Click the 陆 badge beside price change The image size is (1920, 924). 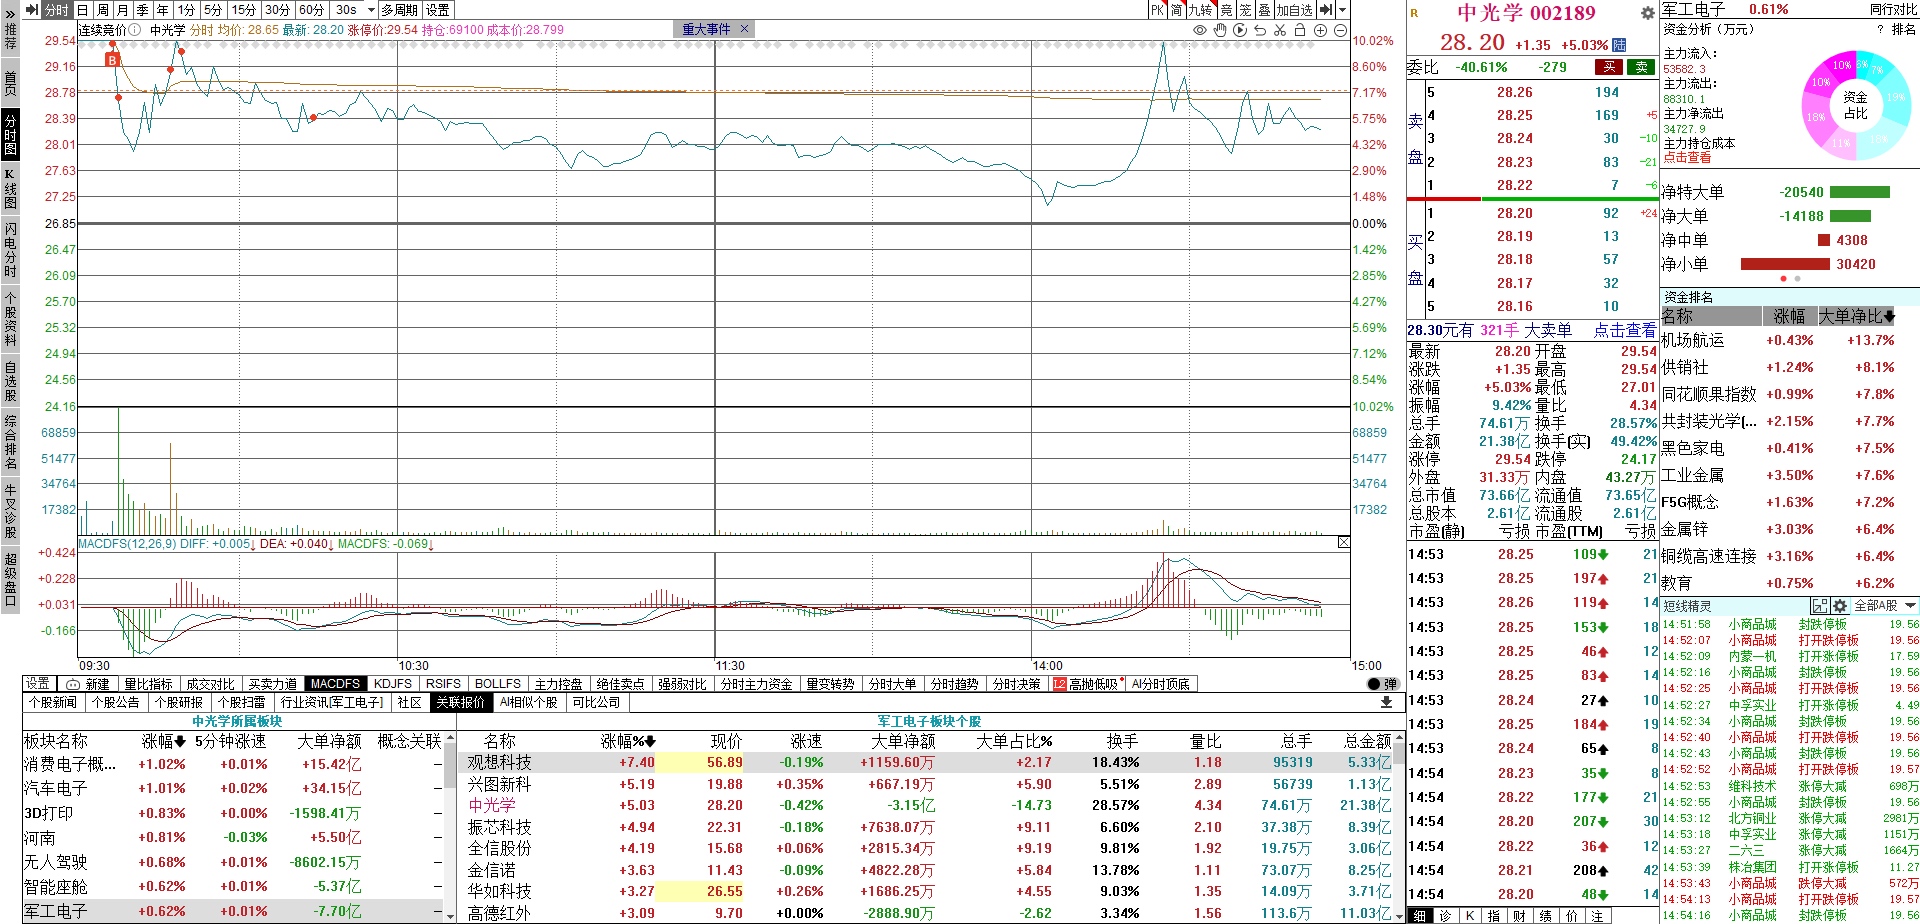(x=1619, y=45)
